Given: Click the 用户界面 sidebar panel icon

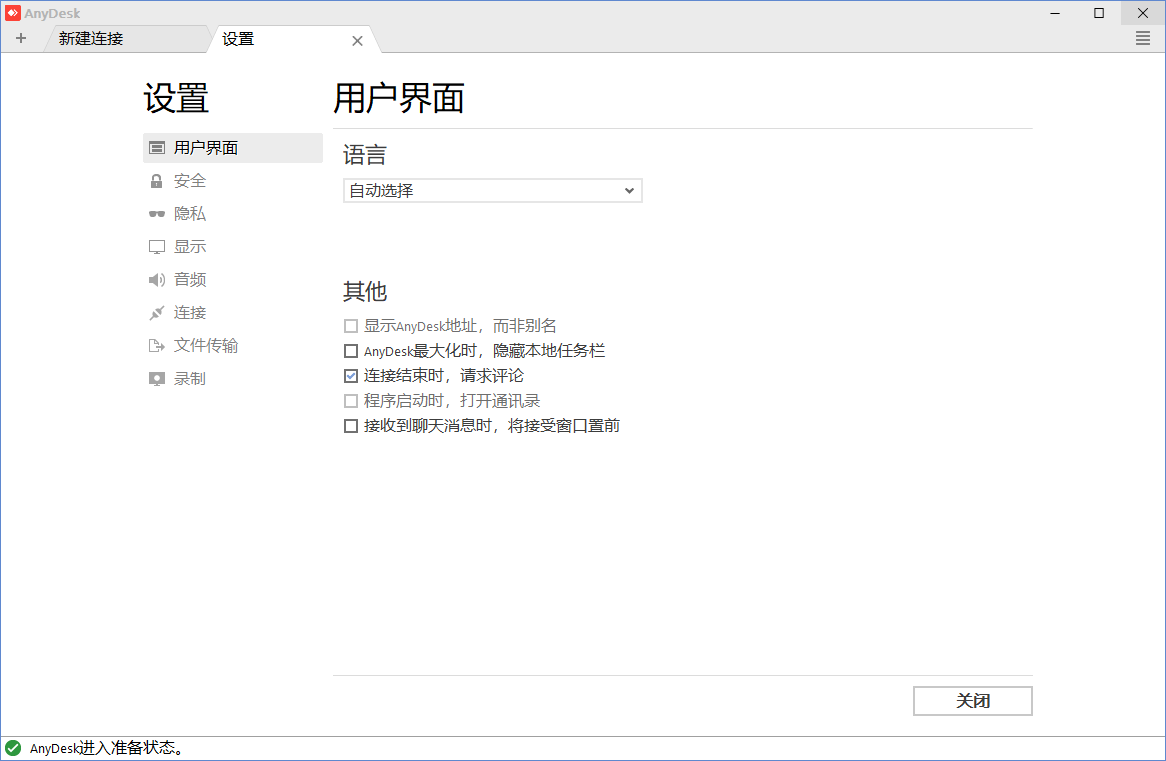Looking at the screenshot, I should [x=157, y=148].
